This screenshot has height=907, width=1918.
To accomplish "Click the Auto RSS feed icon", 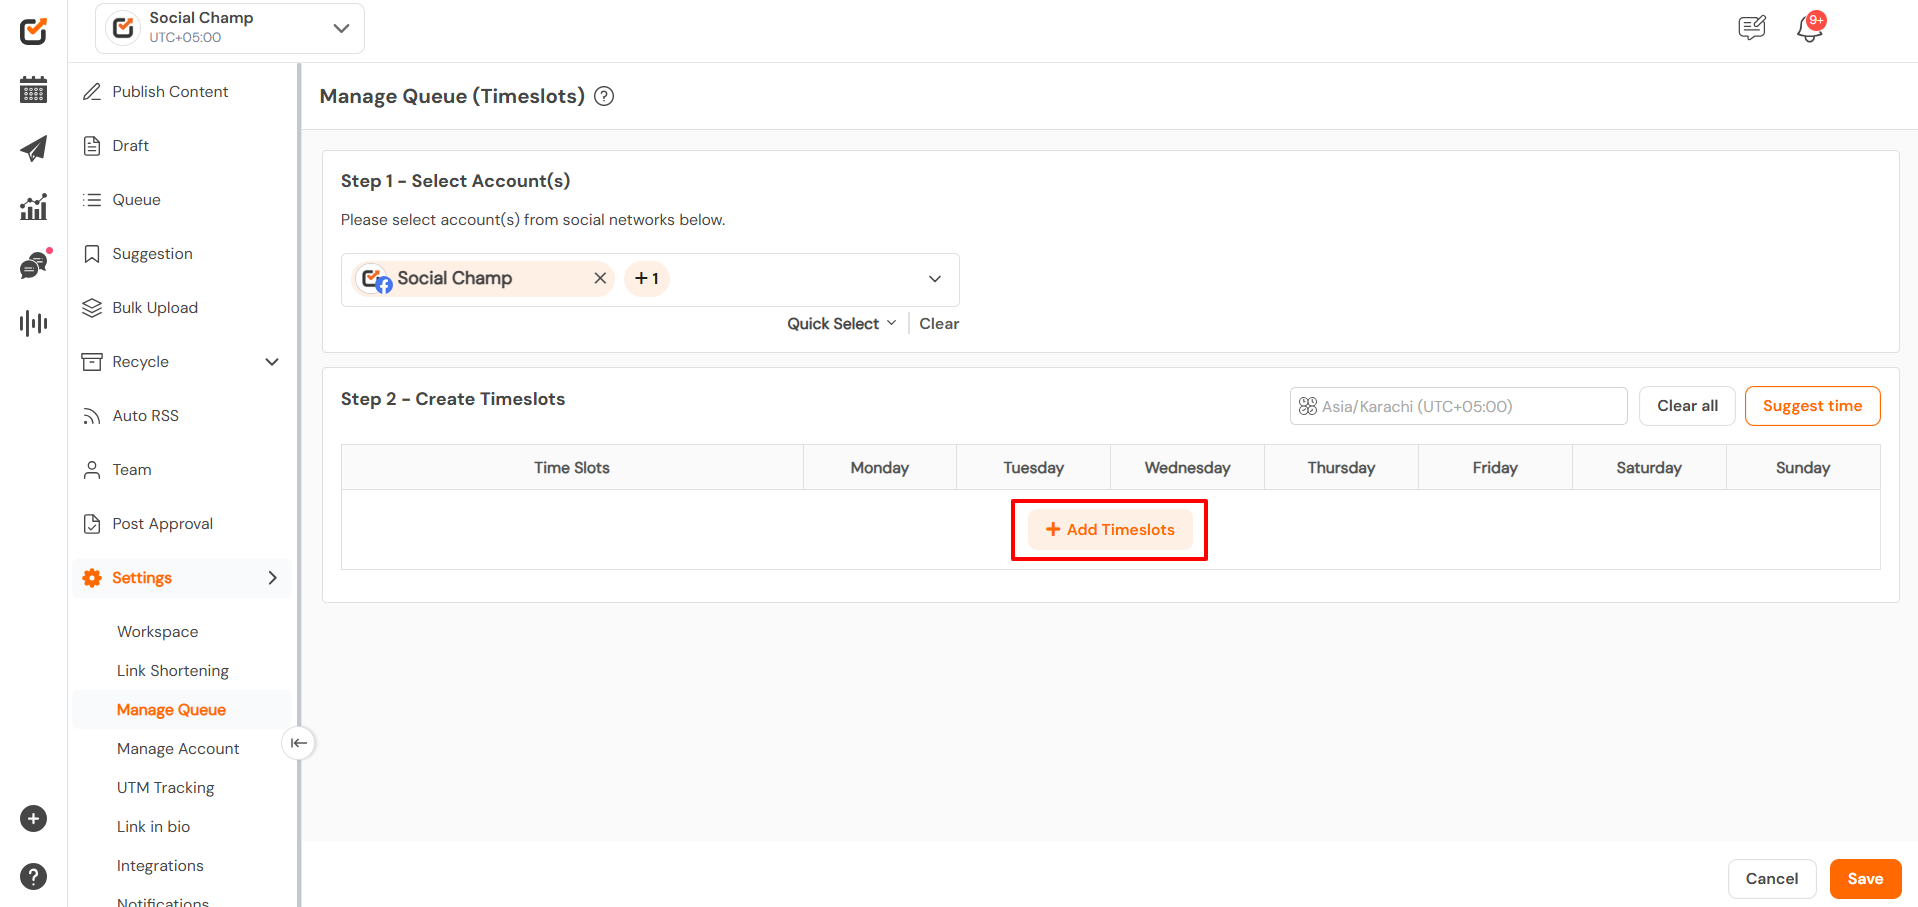I will tap(92, 416).
